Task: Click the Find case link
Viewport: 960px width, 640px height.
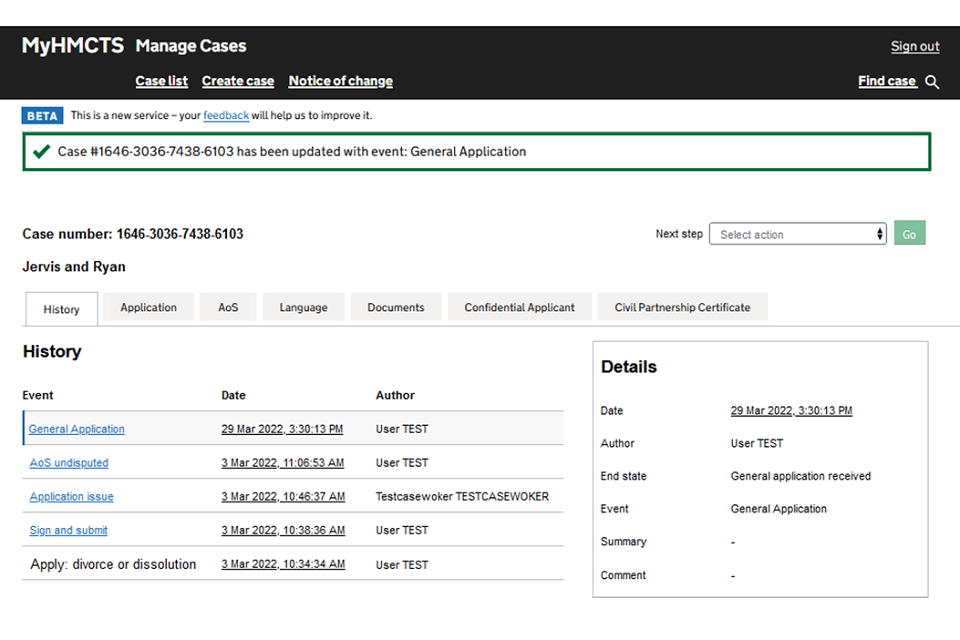Action: [886, 81]
